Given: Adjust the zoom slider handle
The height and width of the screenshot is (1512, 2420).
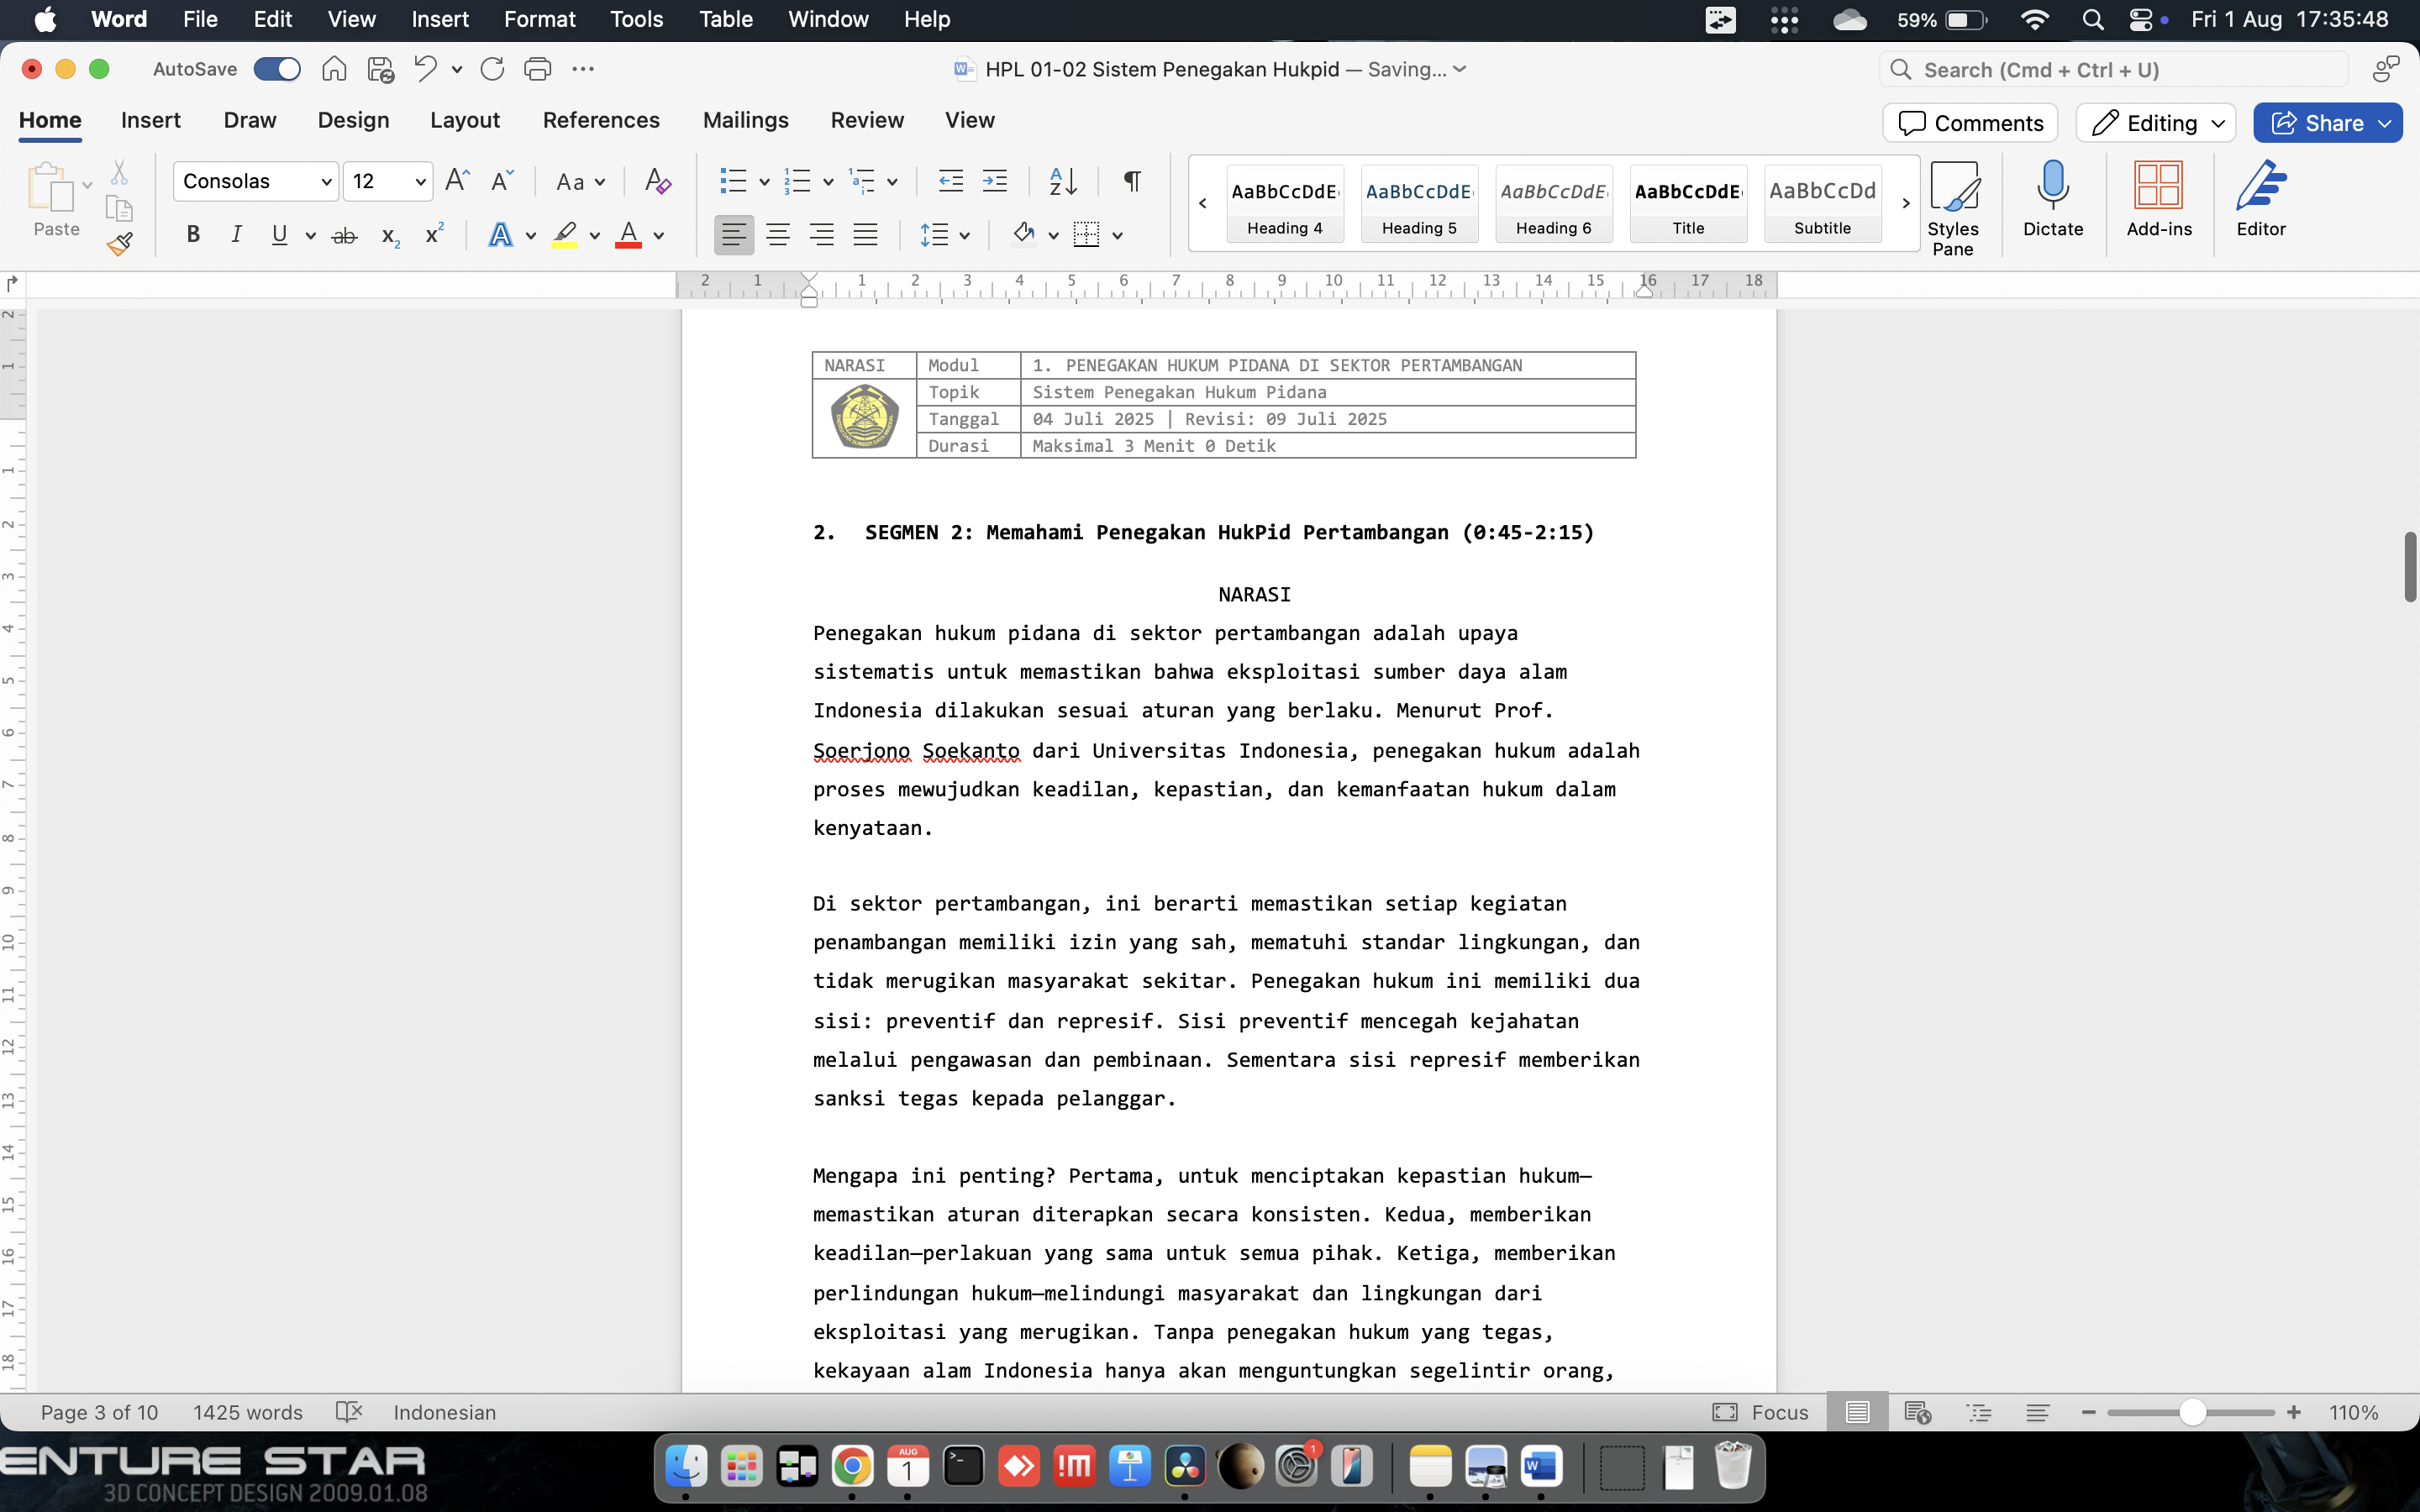Looking at the screenshot, I should click(2192, 1412).
